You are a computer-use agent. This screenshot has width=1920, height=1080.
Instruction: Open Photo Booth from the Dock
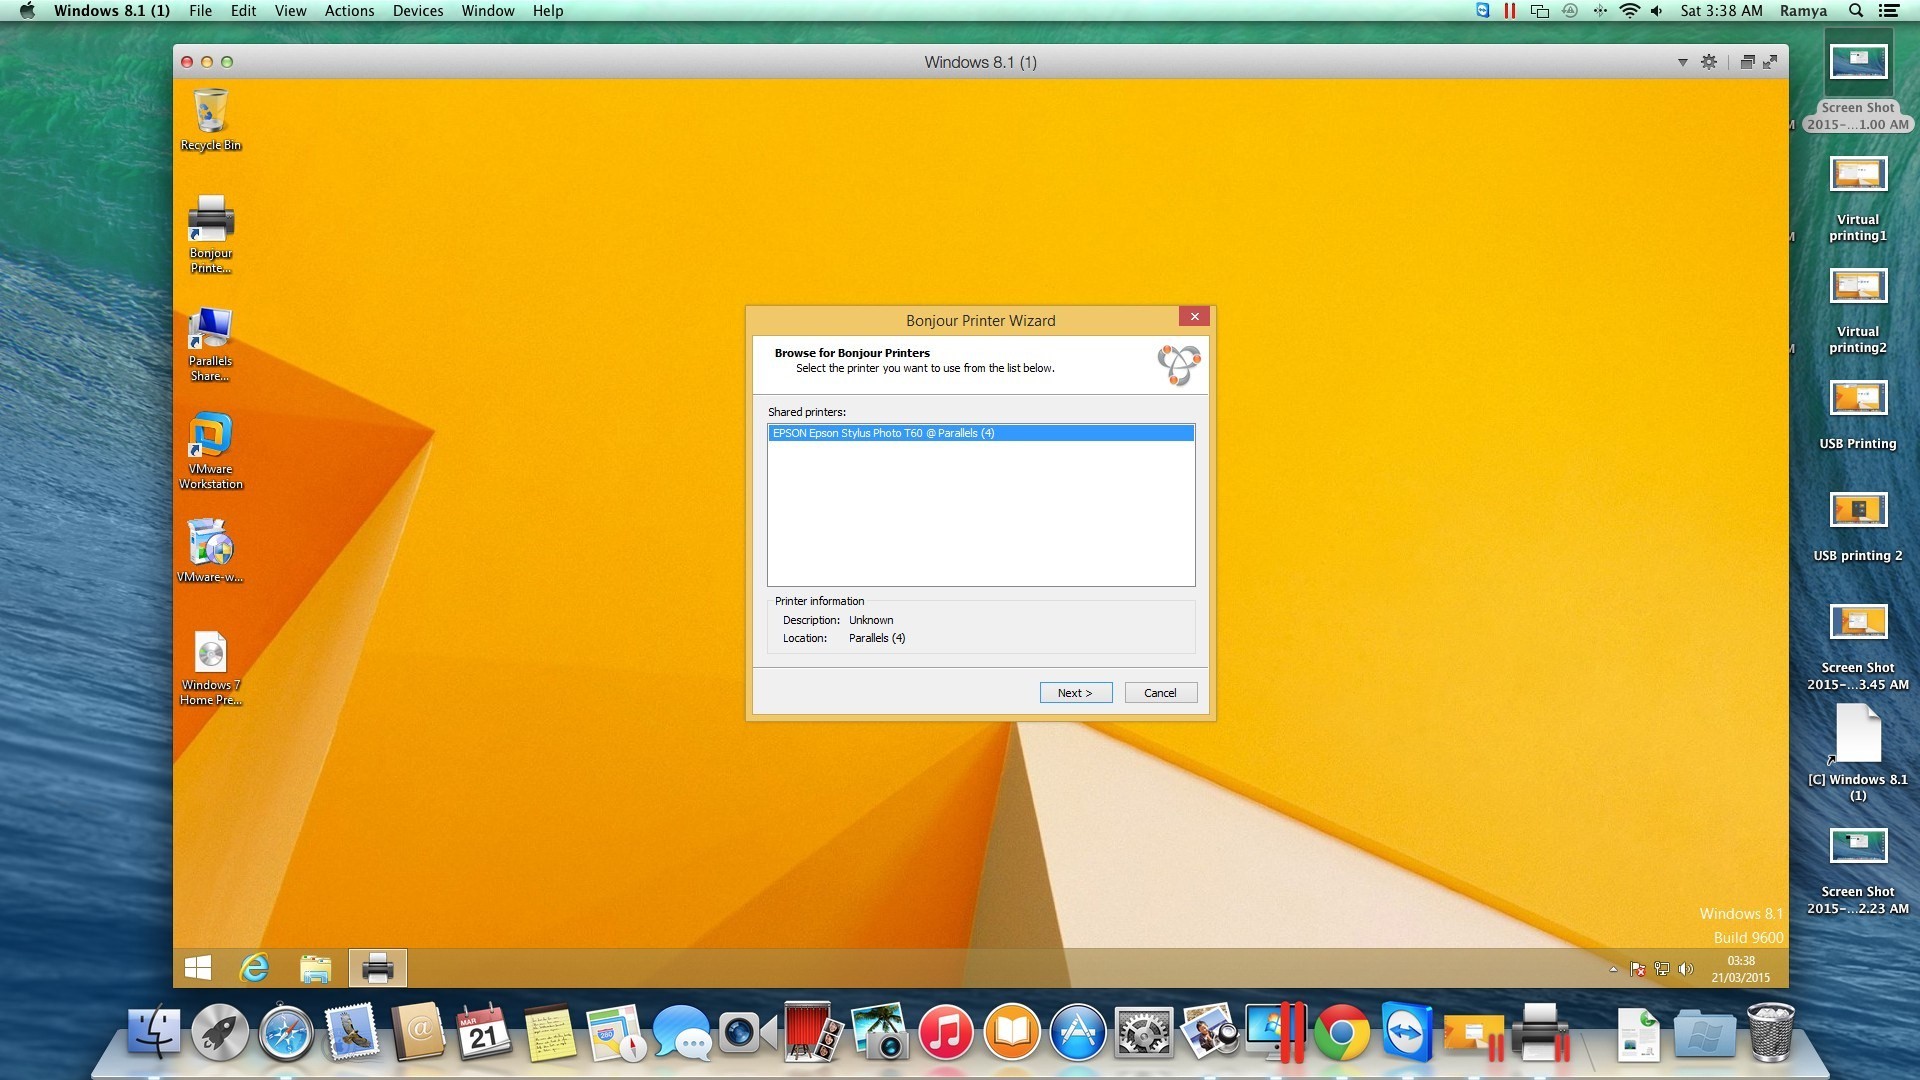[x=812, y=1032]
